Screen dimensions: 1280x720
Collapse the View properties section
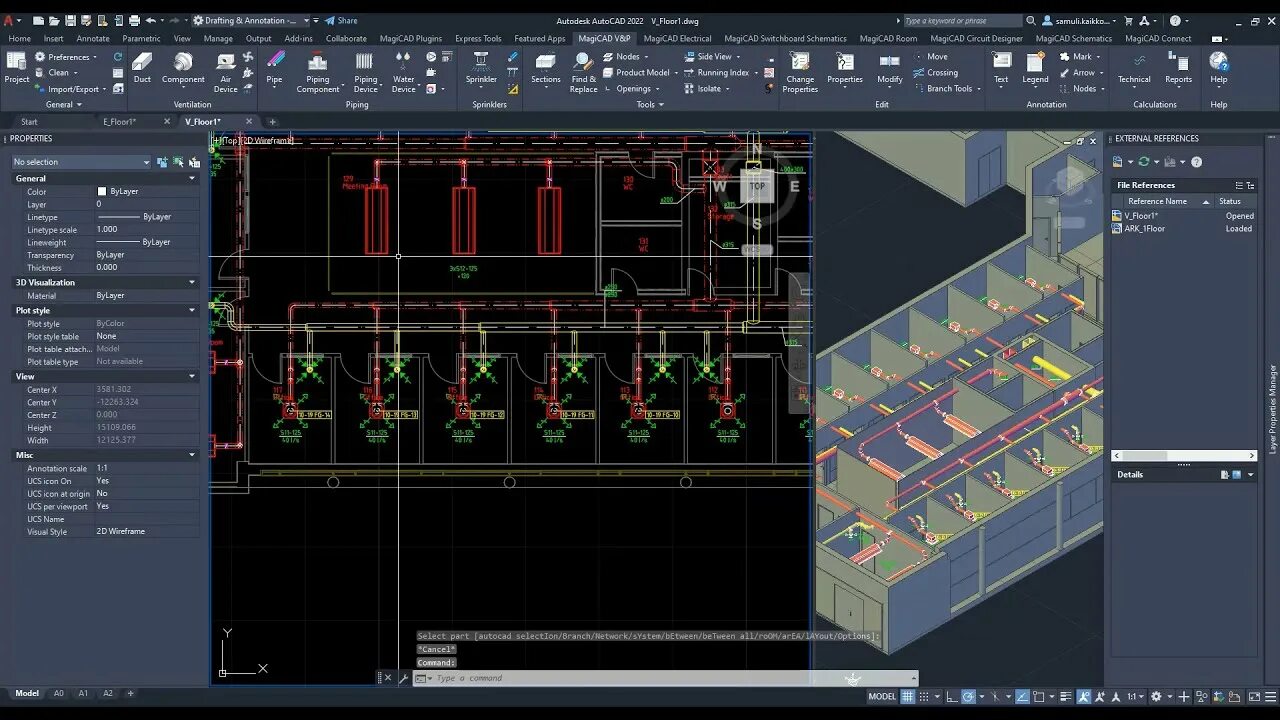192,376
